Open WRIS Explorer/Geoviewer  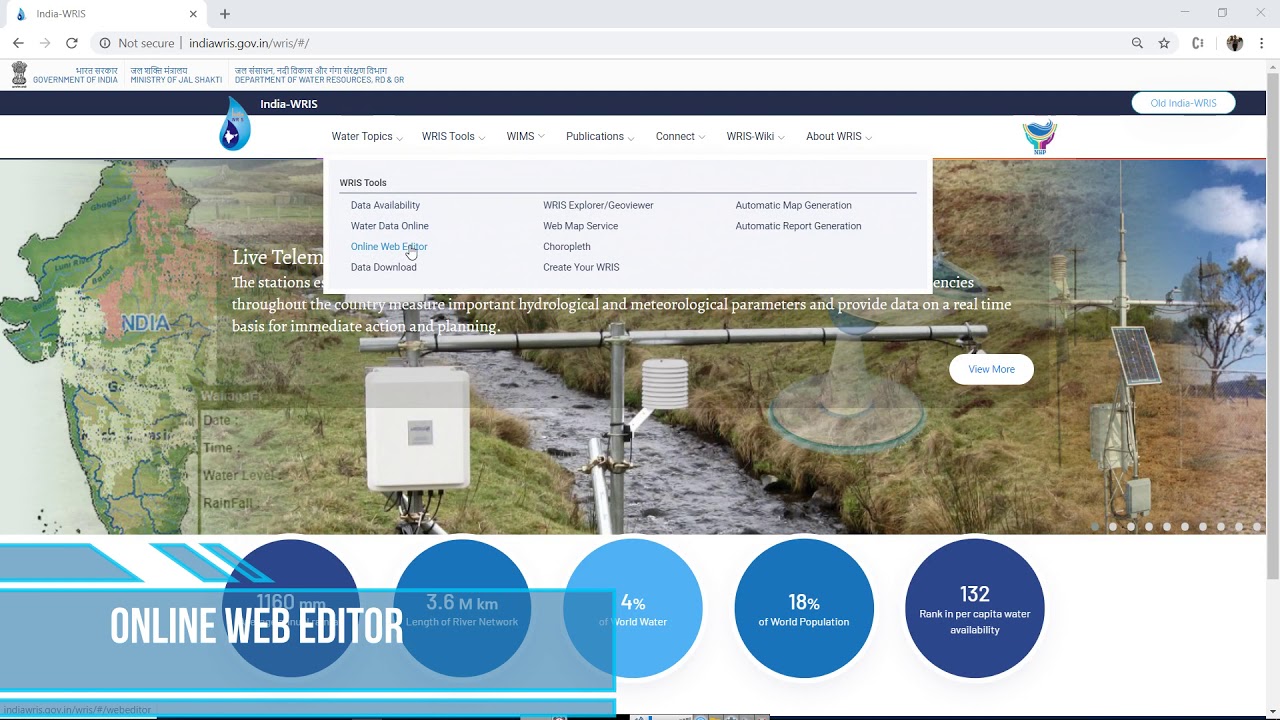coord(598,206)
